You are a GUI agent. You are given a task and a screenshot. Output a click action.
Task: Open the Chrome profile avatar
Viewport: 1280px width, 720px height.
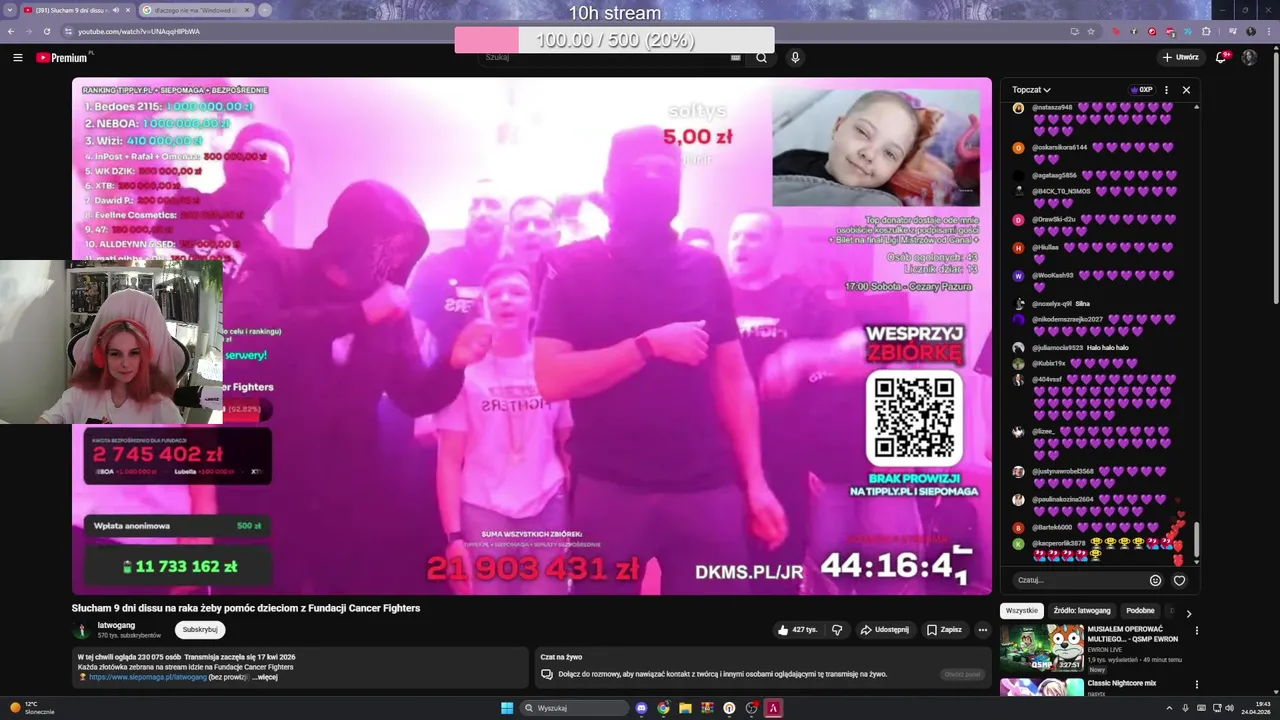pos(1251,31)
